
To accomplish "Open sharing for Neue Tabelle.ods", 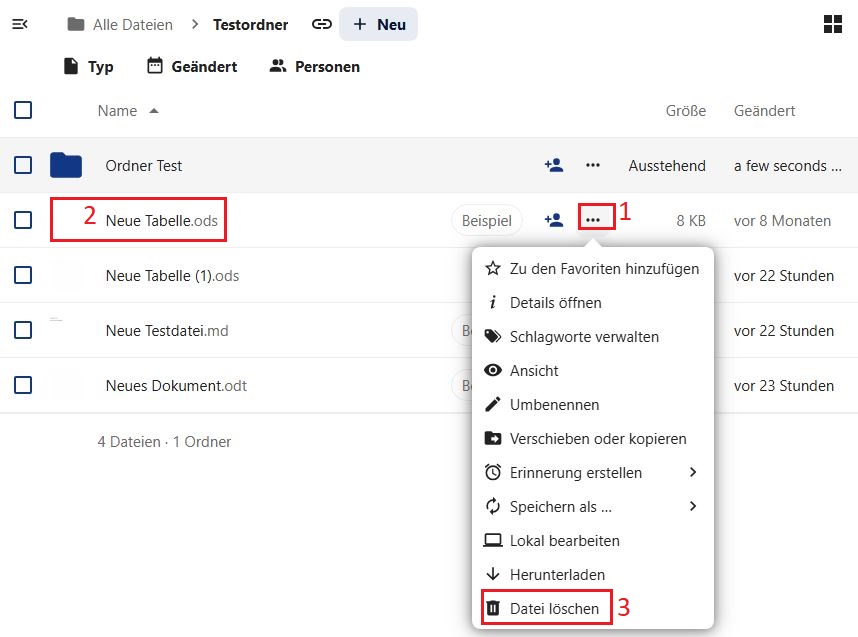I will 553,221.
